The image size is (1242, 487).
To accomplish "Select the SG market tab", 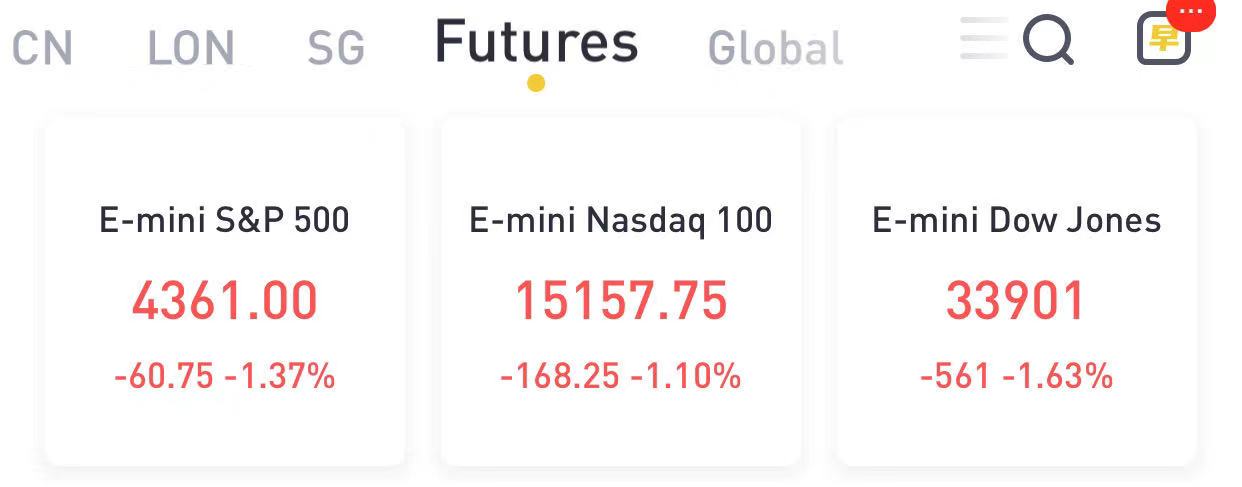I will (x=336, y=47).
